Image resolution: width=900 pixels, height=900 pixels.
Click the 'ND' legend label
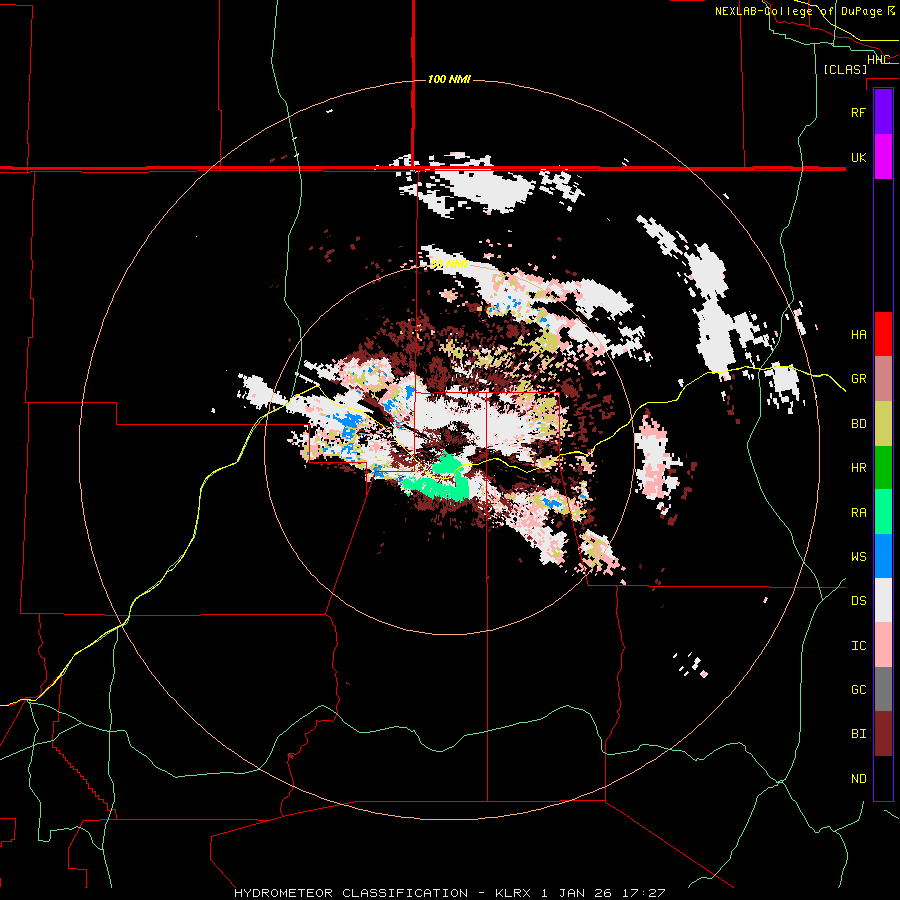click(x=858, y=779)
